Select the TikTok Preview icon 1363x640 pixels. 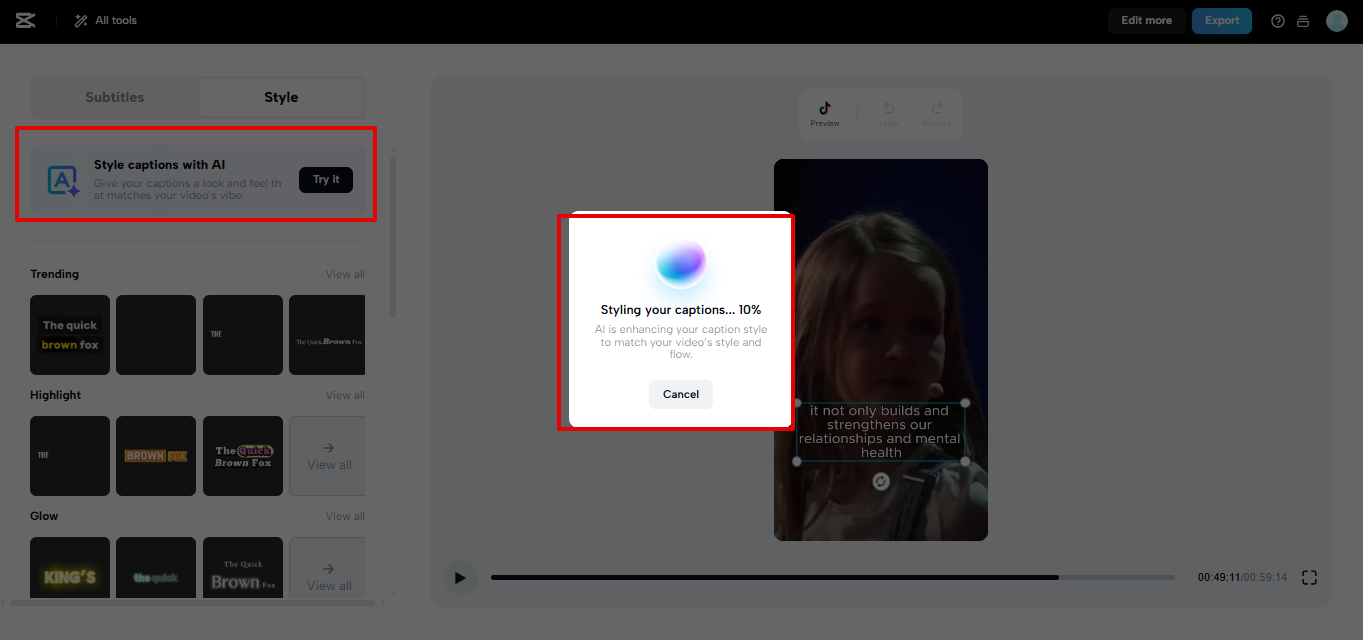824,109
